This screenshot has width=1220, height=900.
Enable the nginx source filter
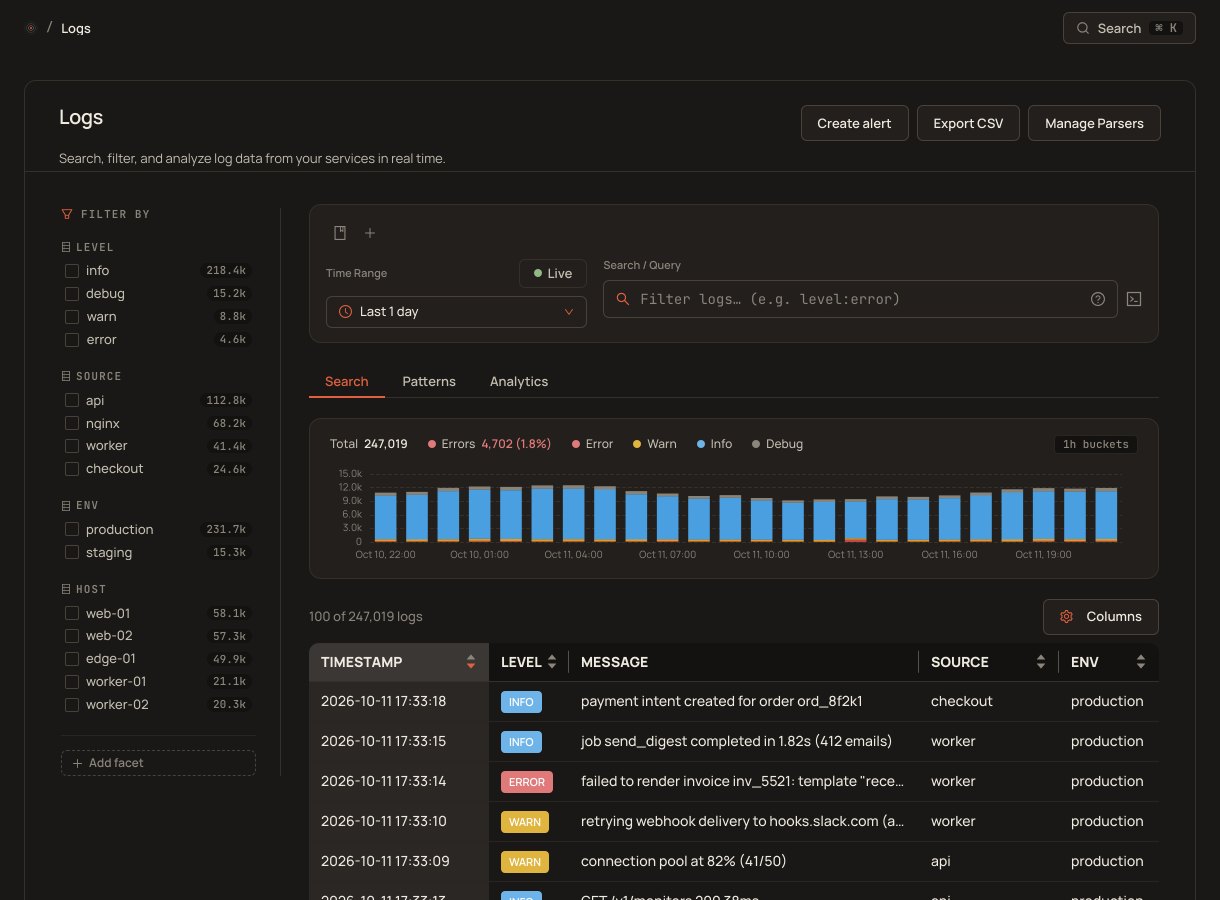72,423
